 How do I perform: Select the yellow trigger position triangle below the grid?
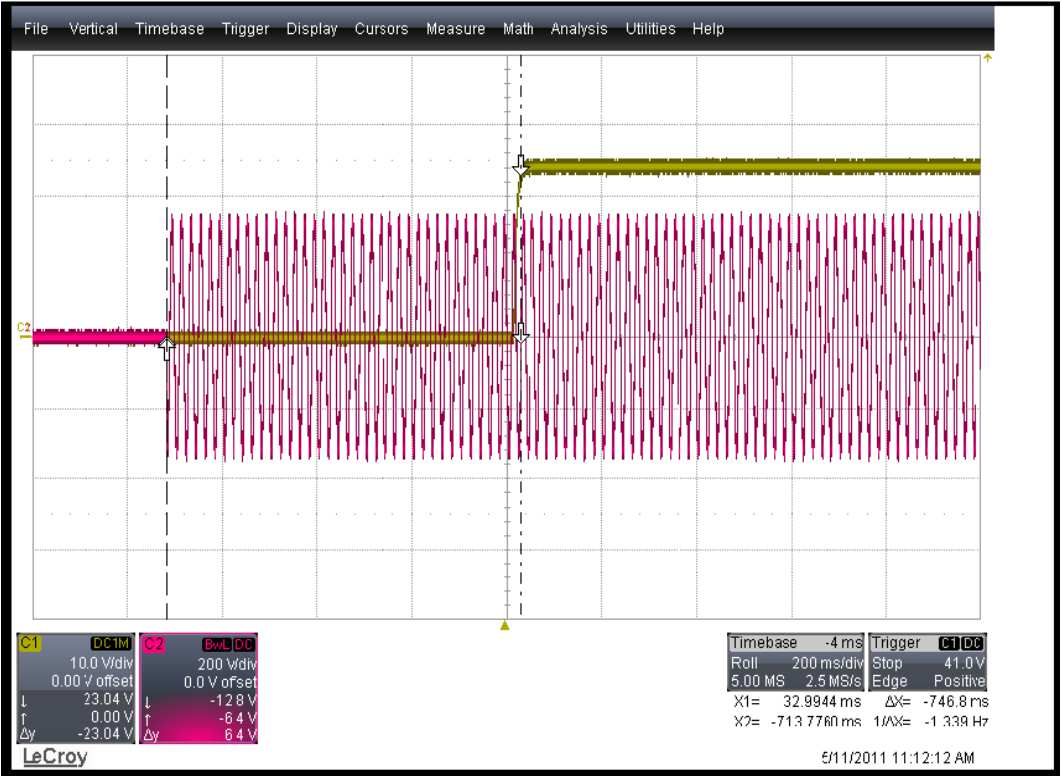(505, 627)
